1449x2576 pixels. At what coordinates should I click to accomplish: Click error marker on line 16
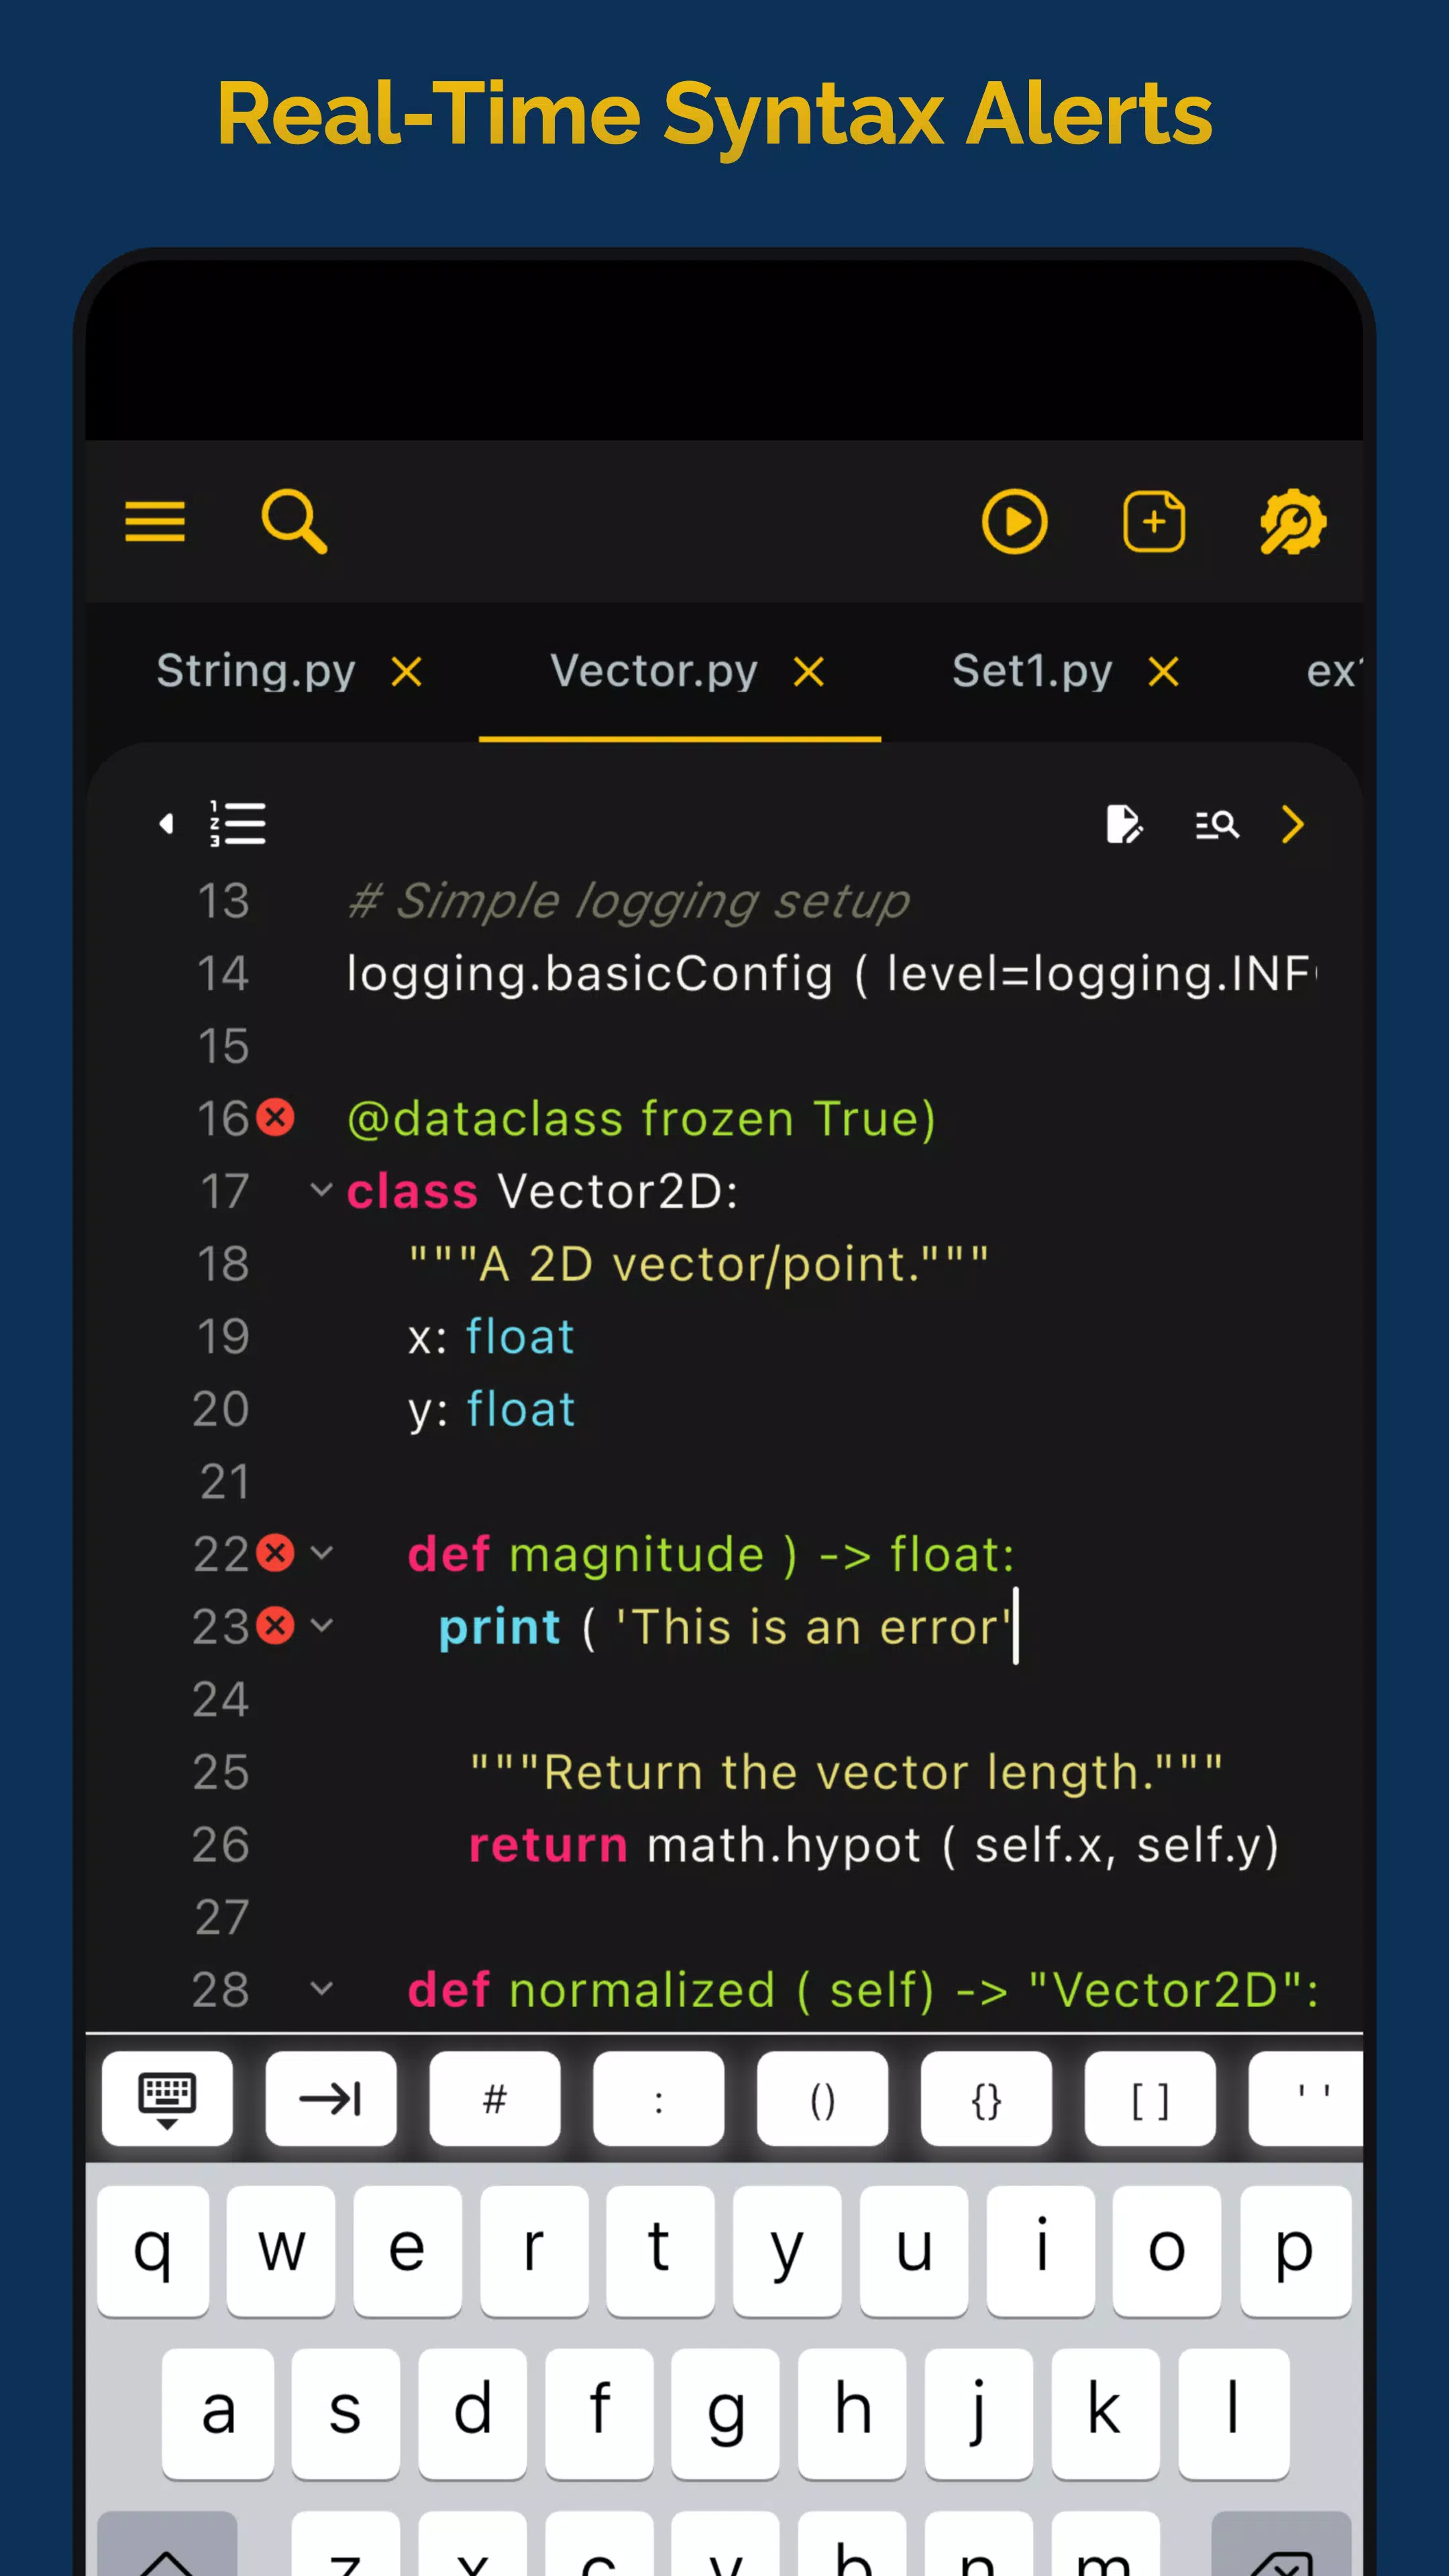pos(276,1117)
